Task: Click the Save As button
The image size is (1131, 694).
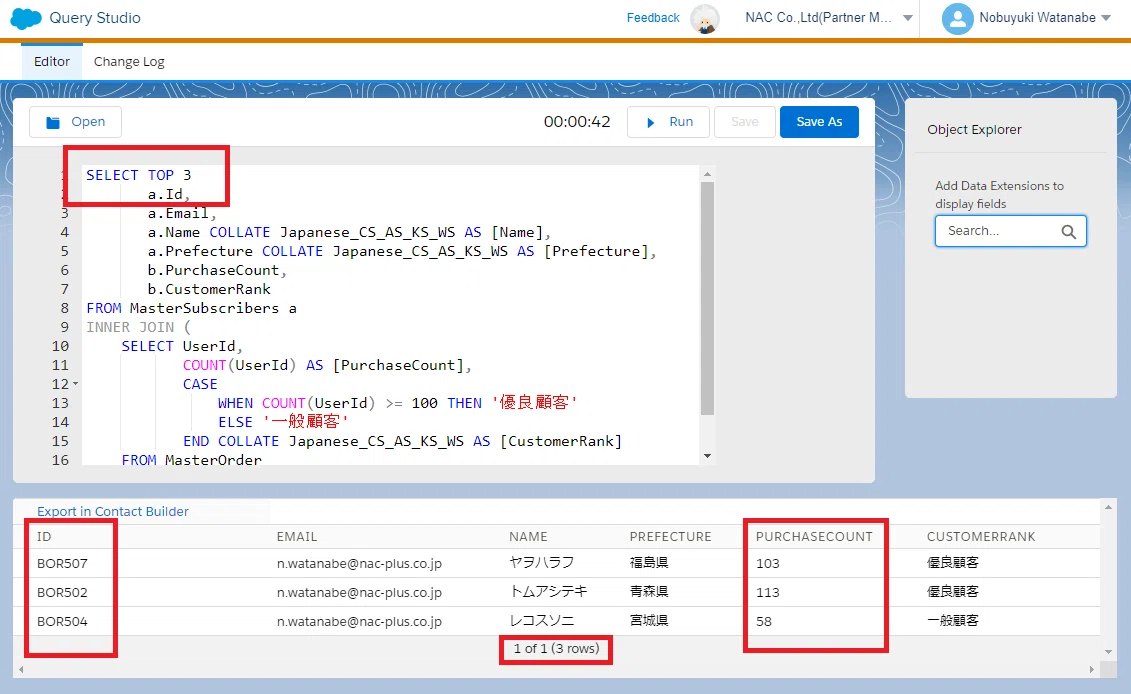Action: coord(819,122)
